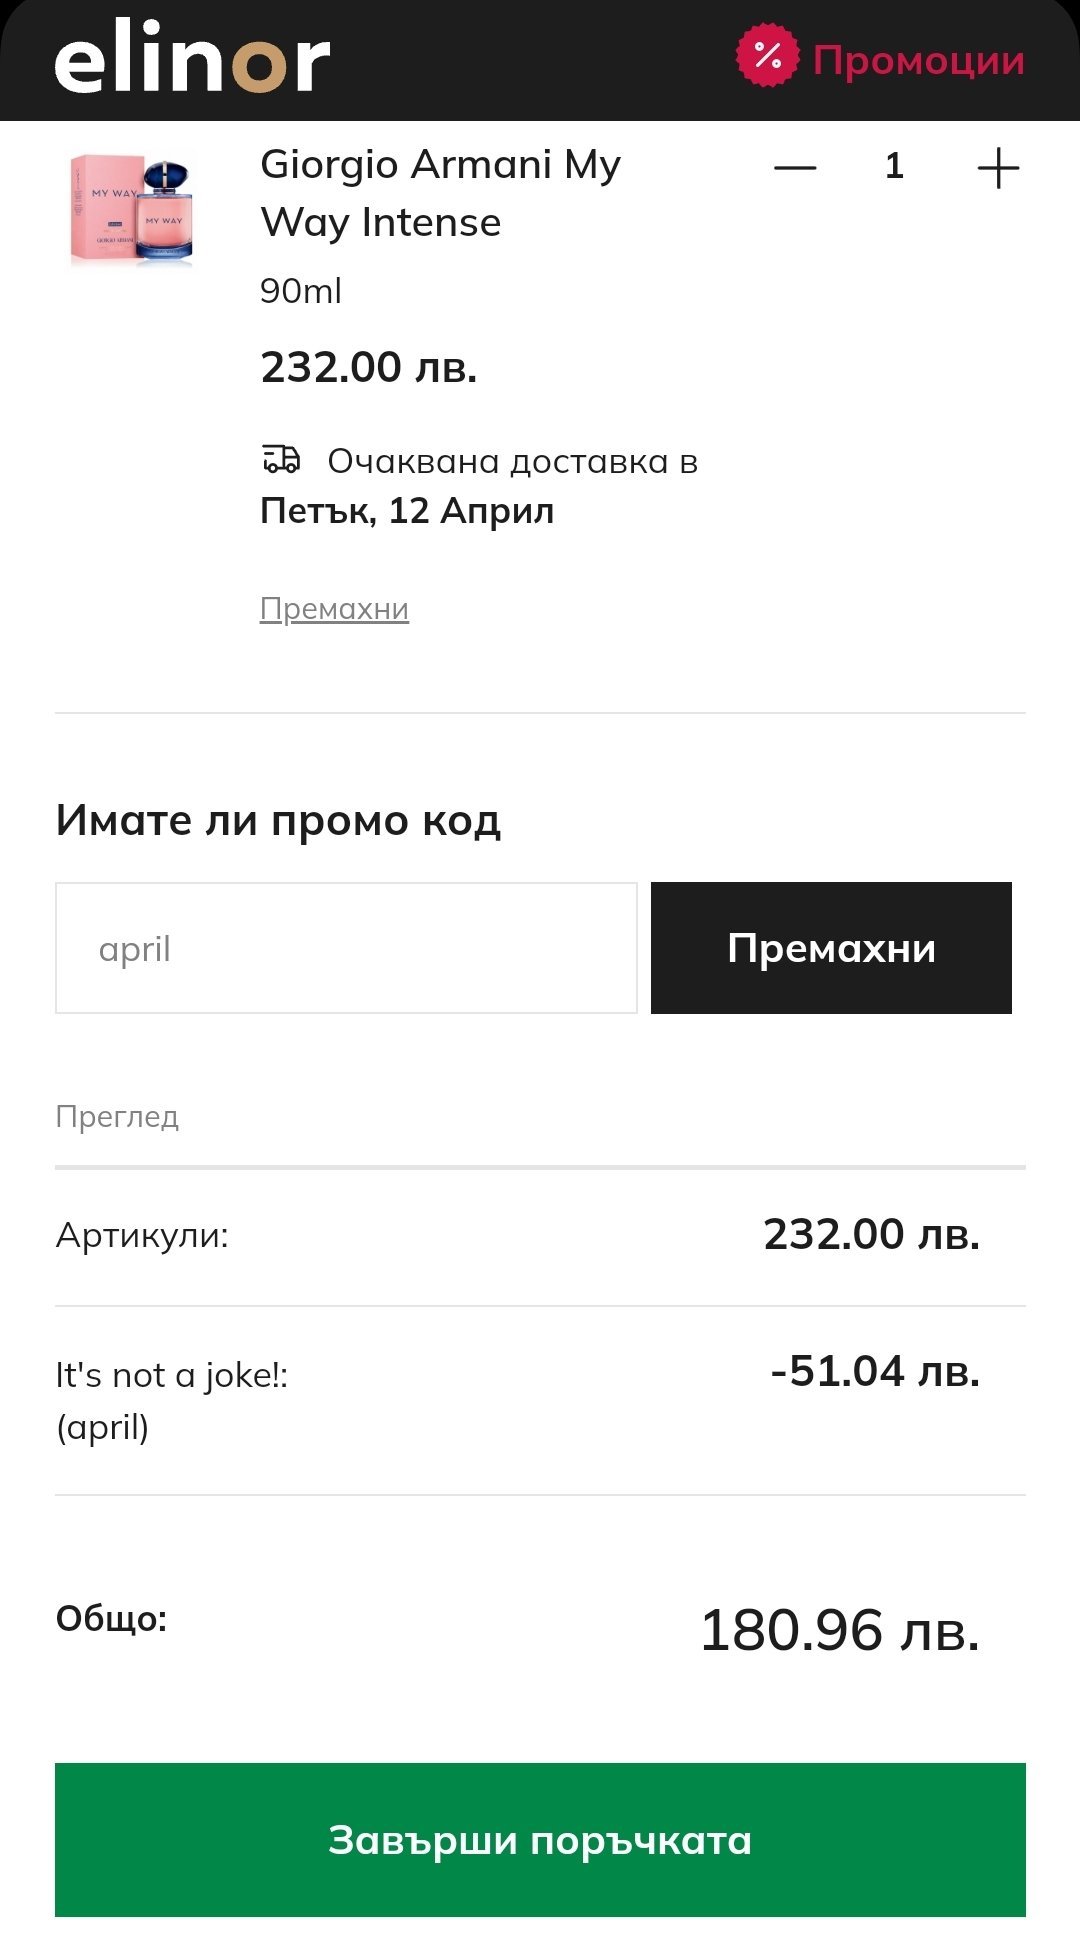Click the -51.04 лв. discount amount

coord(875,1371)
